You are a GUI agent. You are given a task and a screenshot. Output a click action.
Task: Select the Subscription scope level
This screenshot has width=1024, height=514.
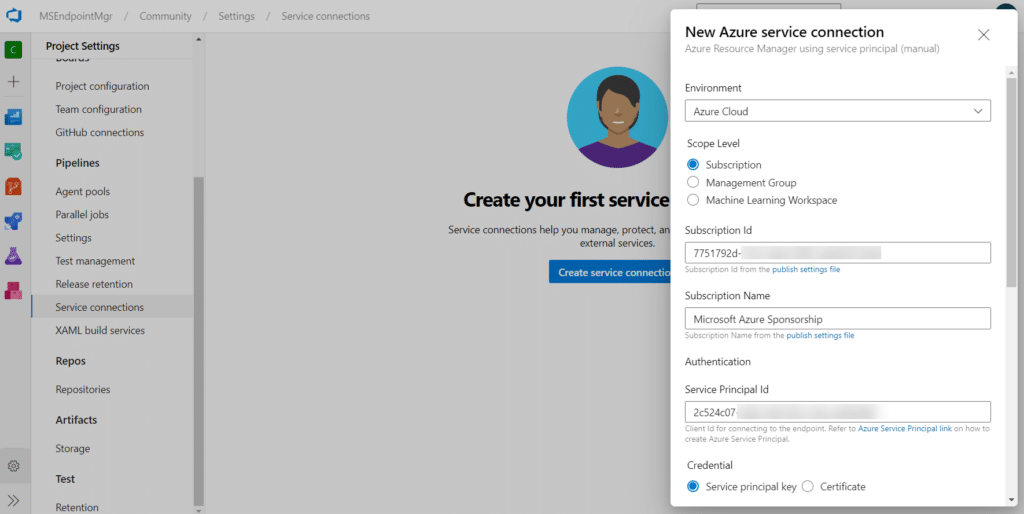pos(693,165)
